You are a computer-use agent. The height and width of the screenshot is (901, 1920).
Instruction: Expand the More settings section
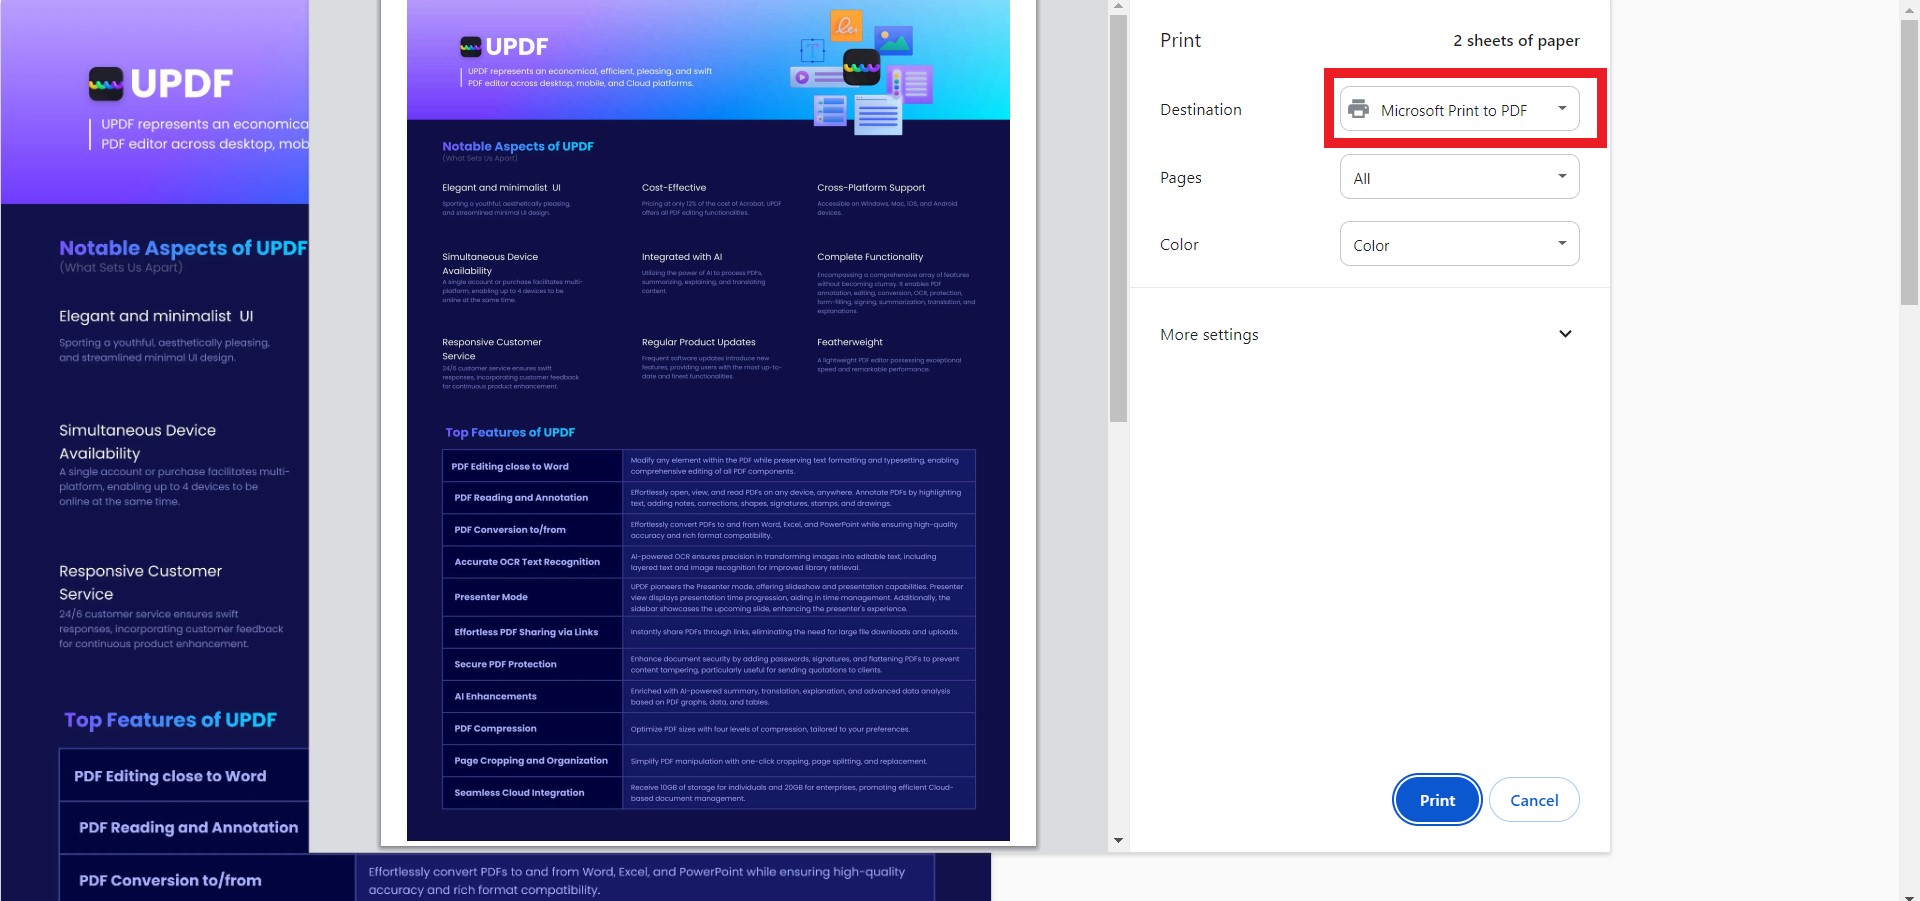[x=1209, y=334]
